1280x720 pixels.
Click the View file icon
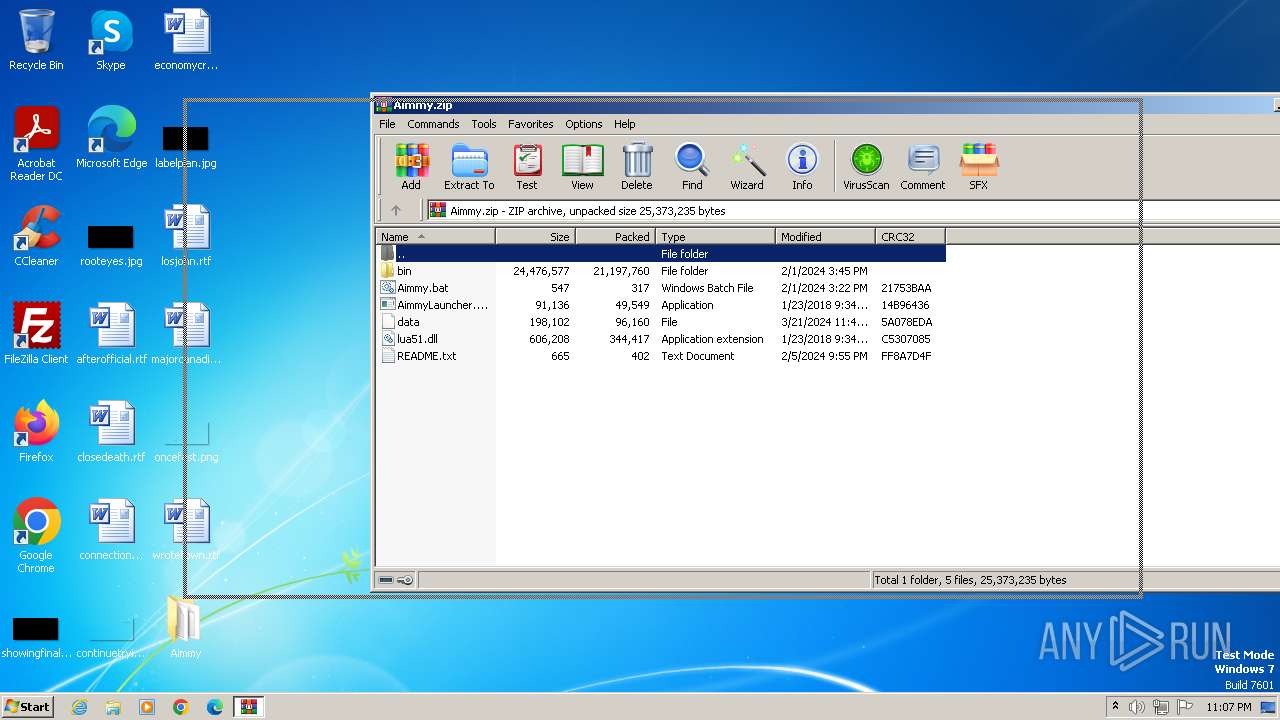pos(582,166)
